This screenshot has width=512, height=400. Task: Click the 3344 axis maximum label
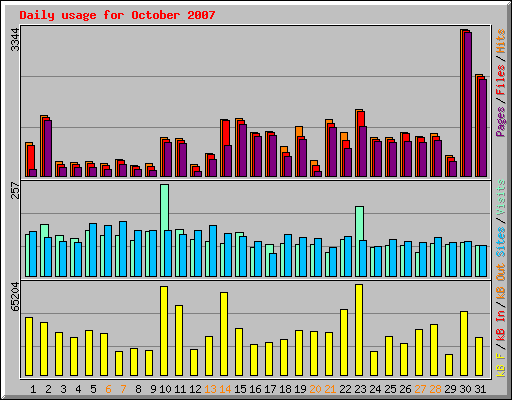[15, 40]
